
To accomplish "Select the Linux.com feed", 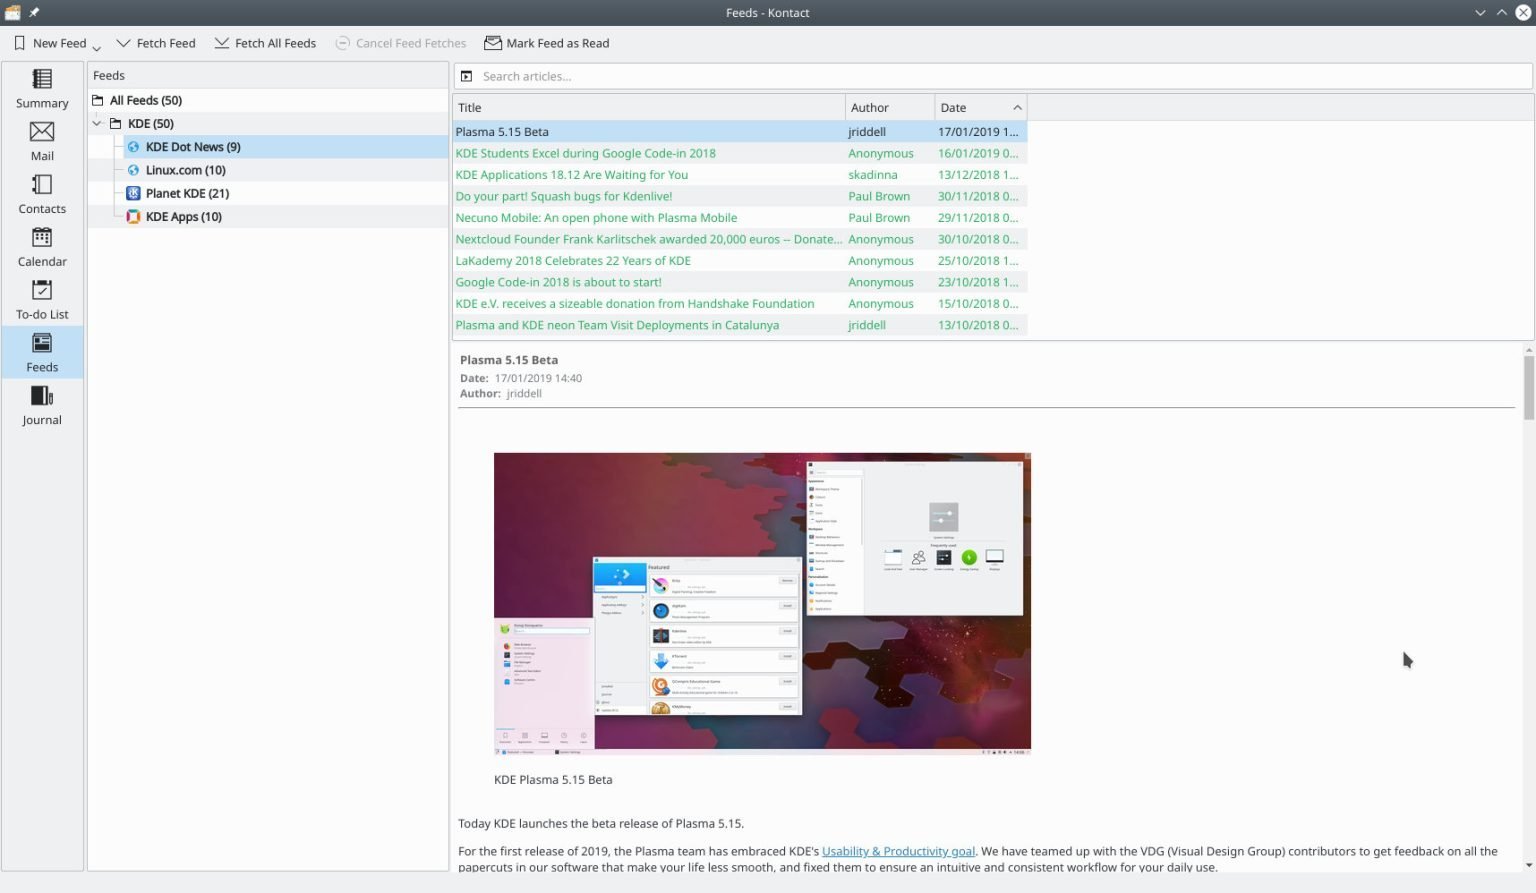I will pos(187,170).
